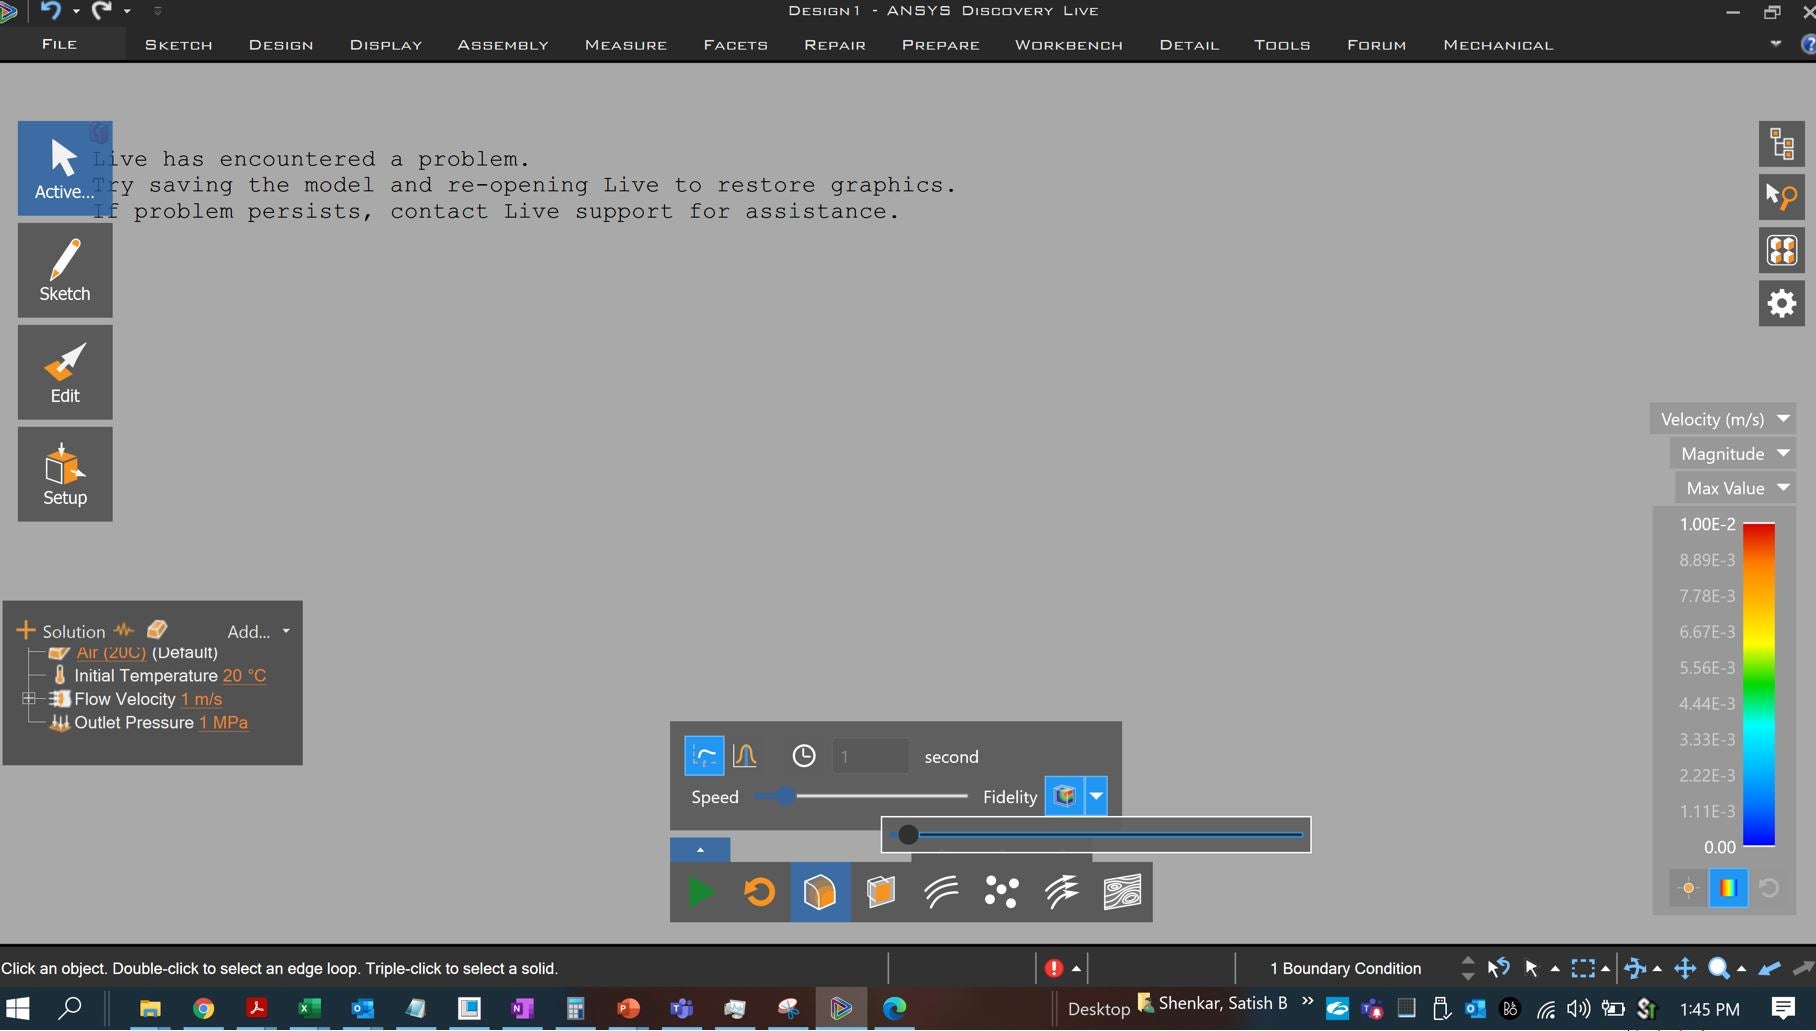
Task: Open the Velocity (m/s) result dropdown
Action: point(1723,419)
